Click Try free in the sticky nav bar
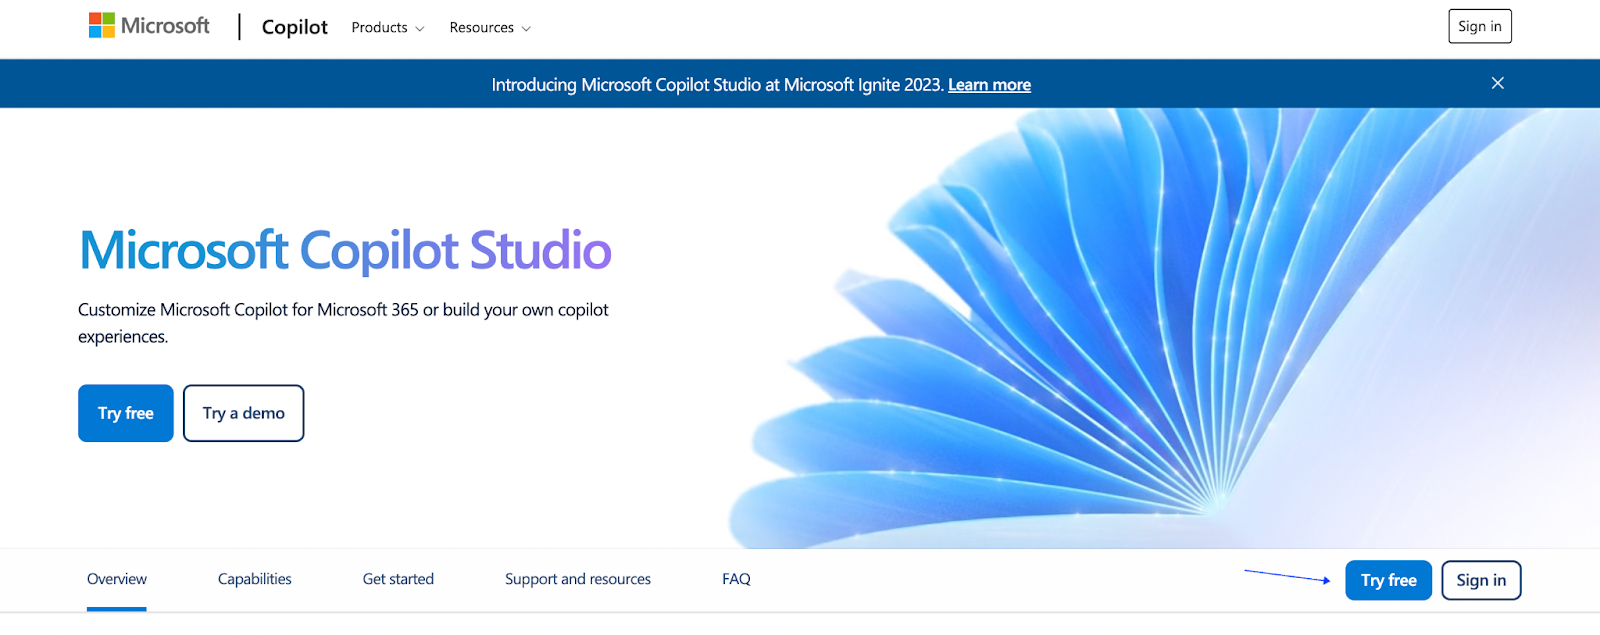Viewport: 1600px width, 635px height. coord(1388,580)
